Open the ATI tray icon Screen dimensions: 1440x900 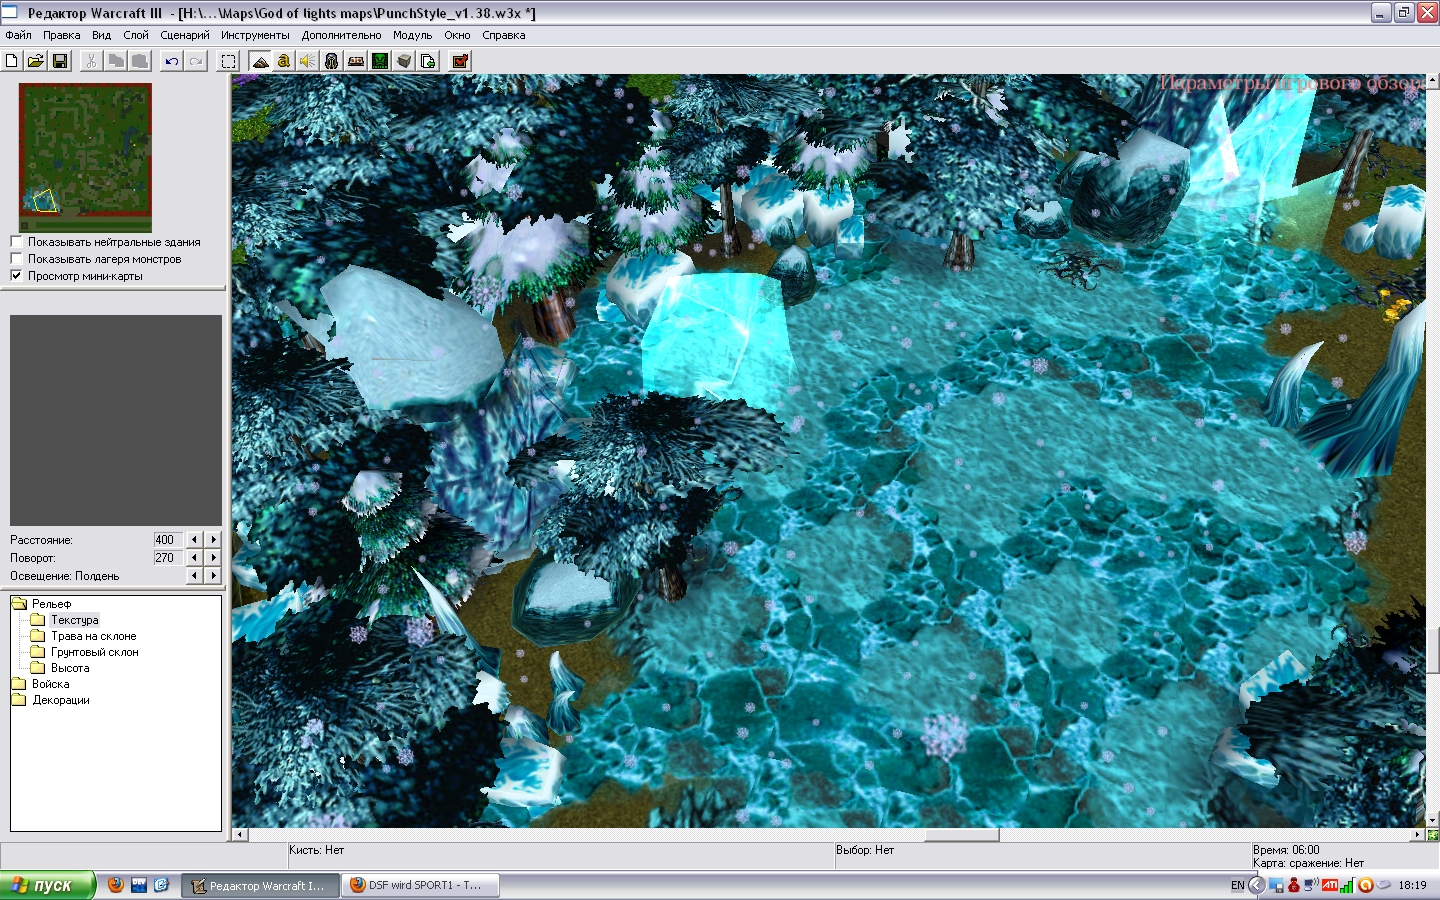pos(1330,885)
